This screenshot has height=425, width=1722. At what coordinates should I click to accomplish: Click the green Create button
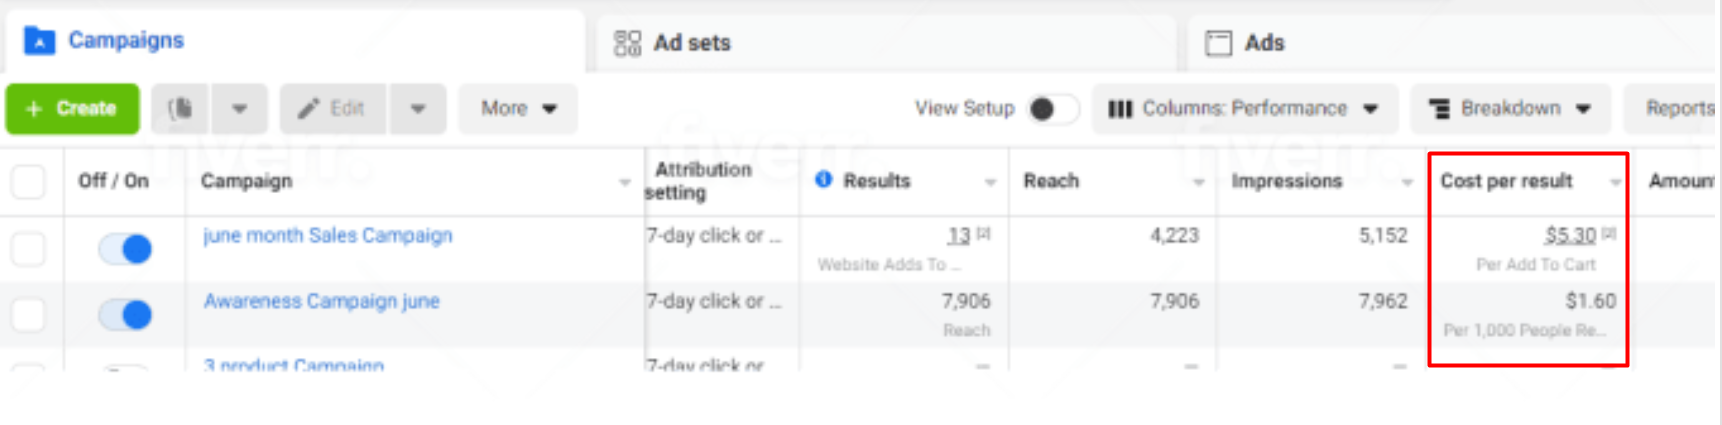72,108
